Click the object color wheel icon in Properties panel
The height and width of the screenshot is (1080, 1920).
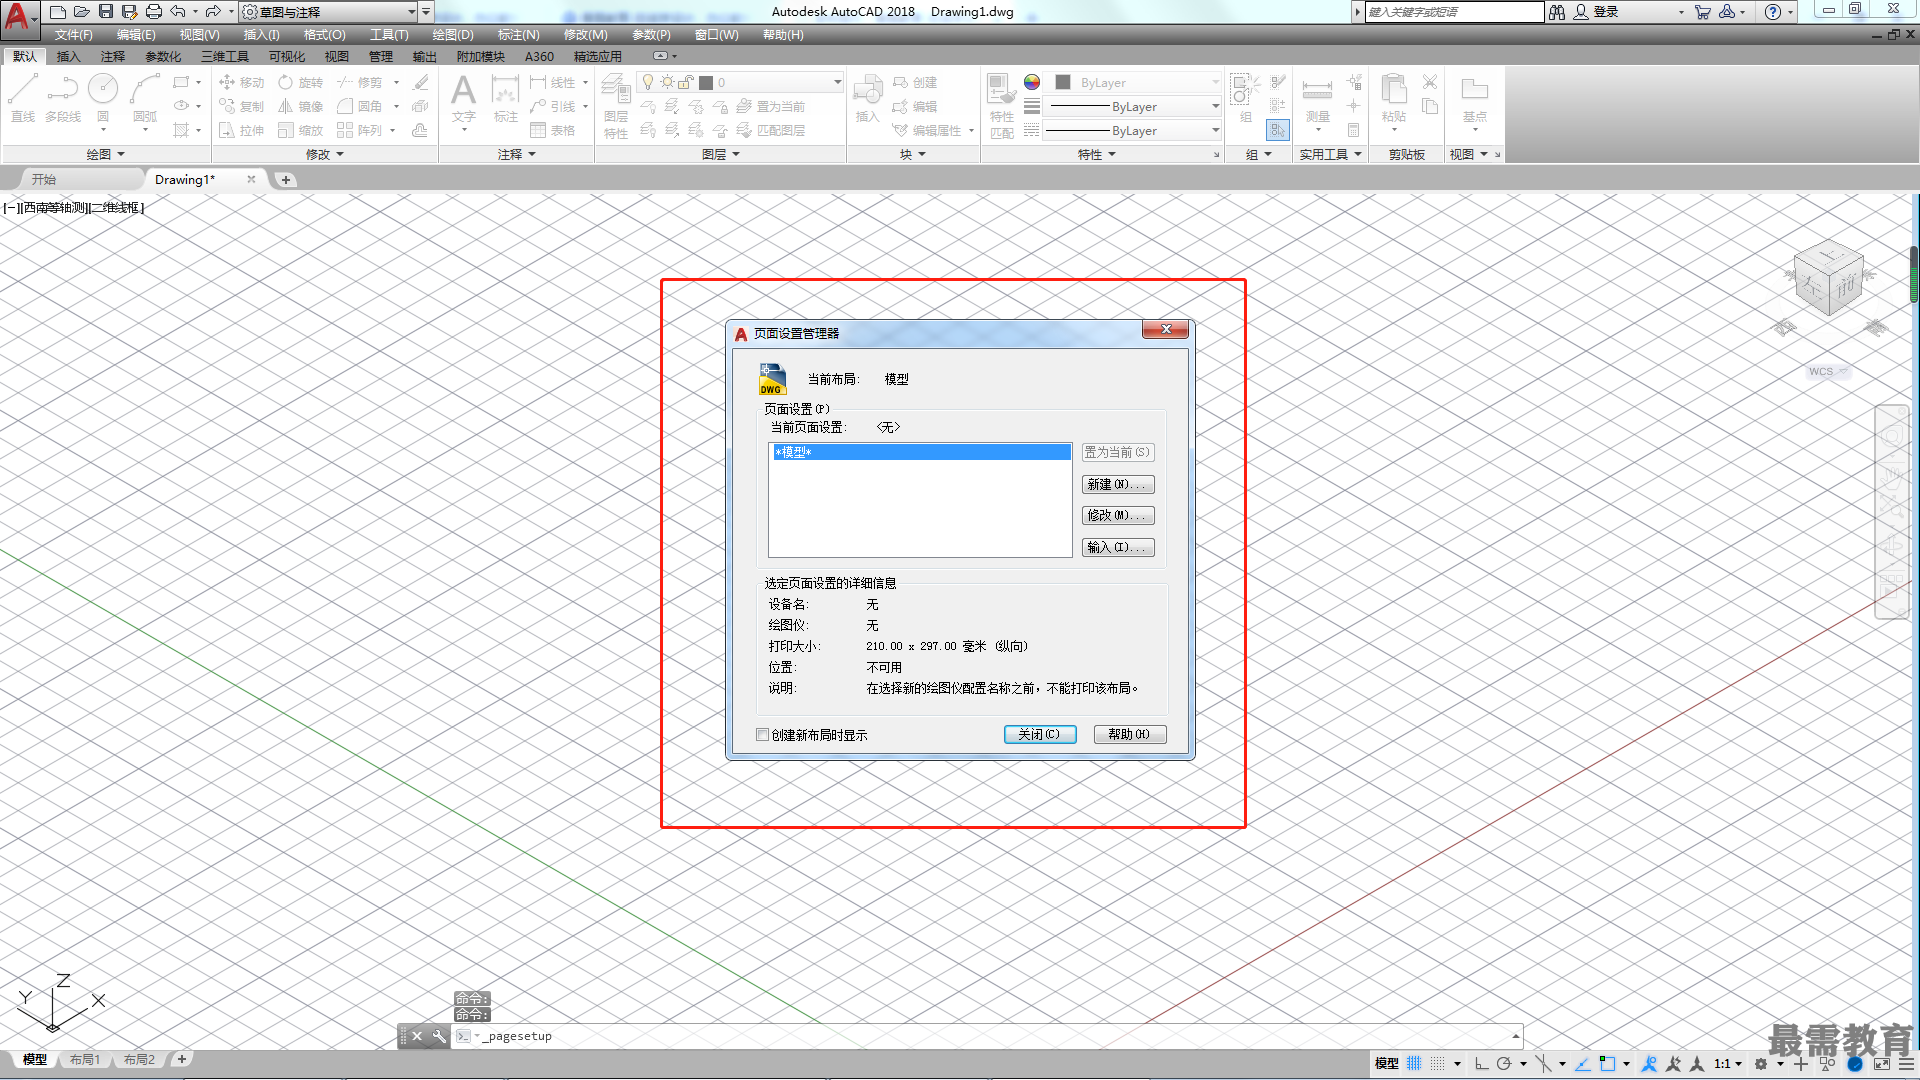[1032, 82]
